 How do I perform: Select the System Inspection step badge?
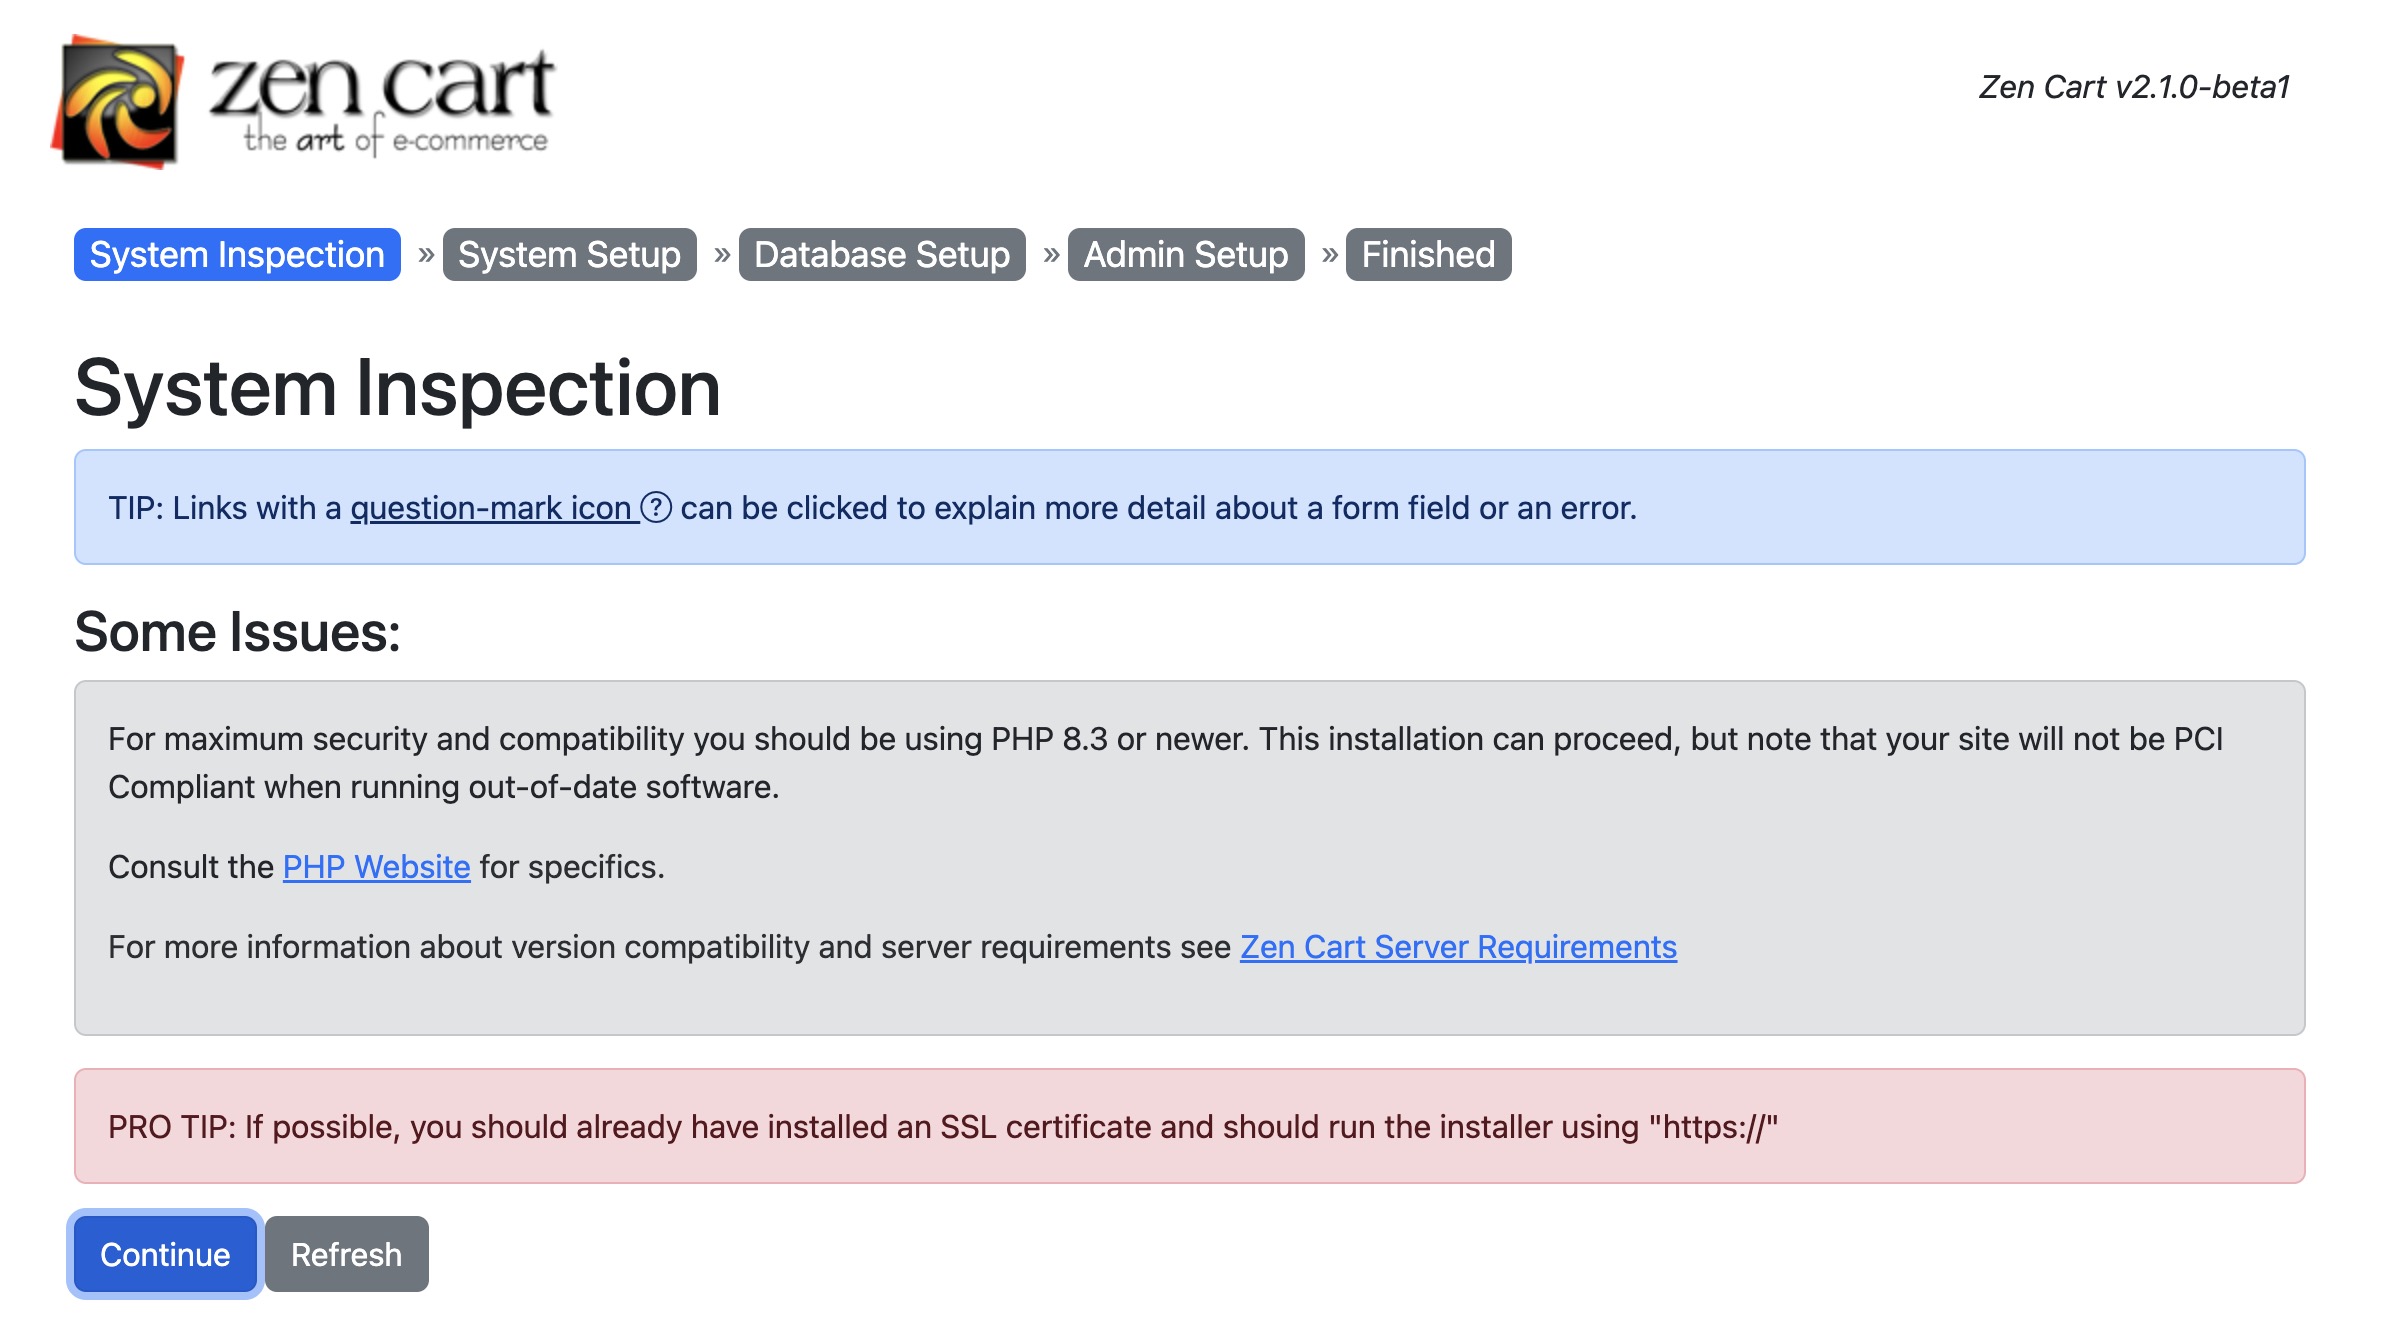click(237, 254)
